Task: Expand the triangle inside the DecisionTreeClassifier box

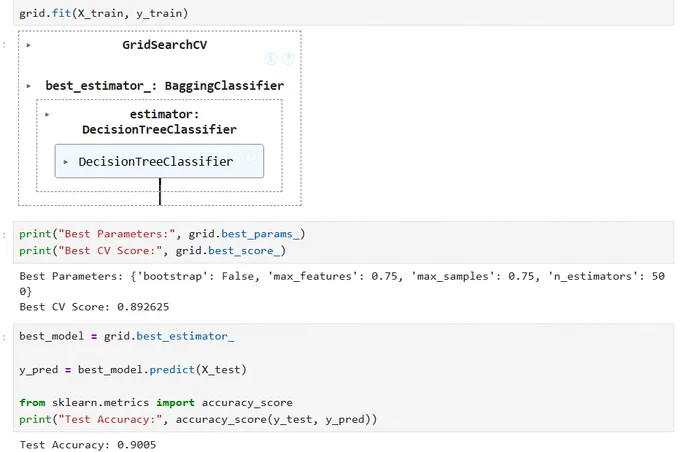Action: click(x=66, y=162)
